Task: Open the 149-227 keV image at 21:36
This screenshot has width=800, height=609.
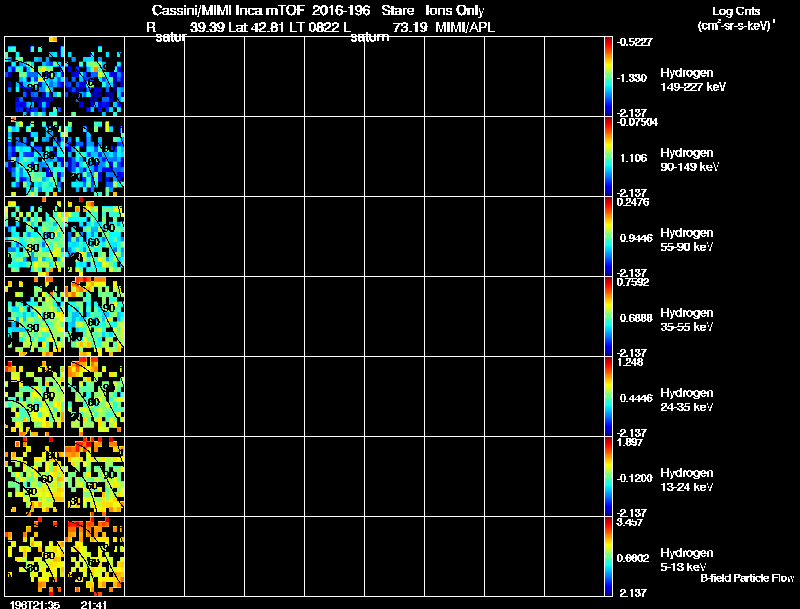Action: coord(35,77)
